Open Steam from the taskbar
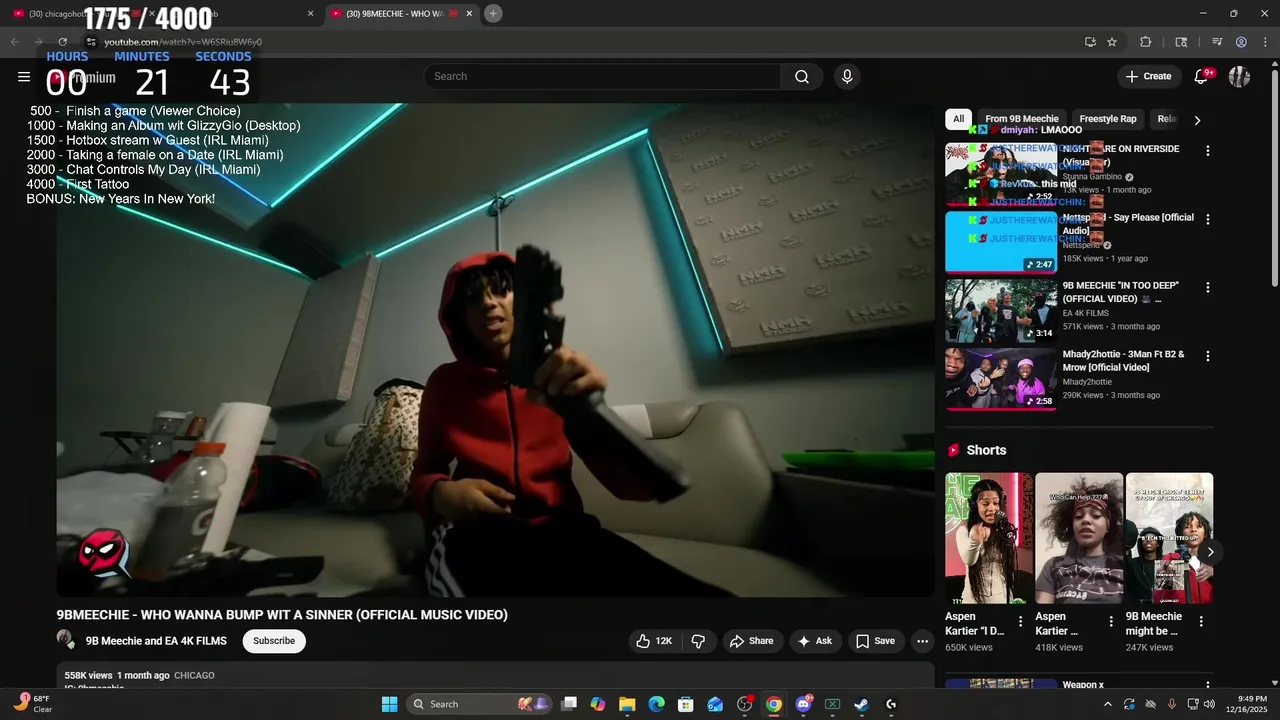The width and height of the screenshot is (1280, 720). [x=861, y=704]
